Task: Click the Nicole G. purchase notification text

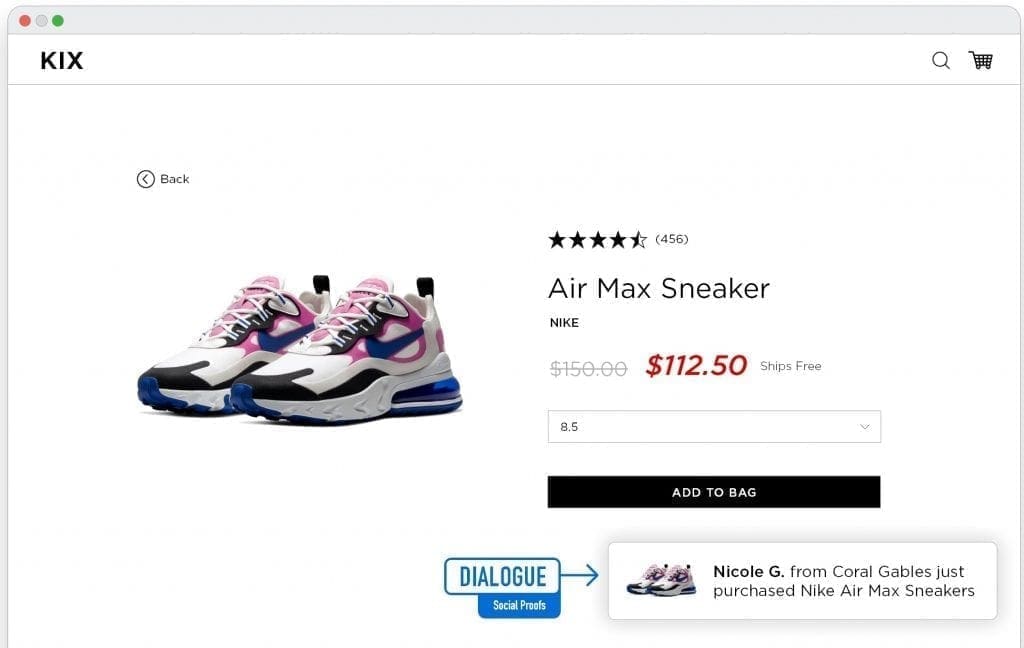Action: click(843, 581)
